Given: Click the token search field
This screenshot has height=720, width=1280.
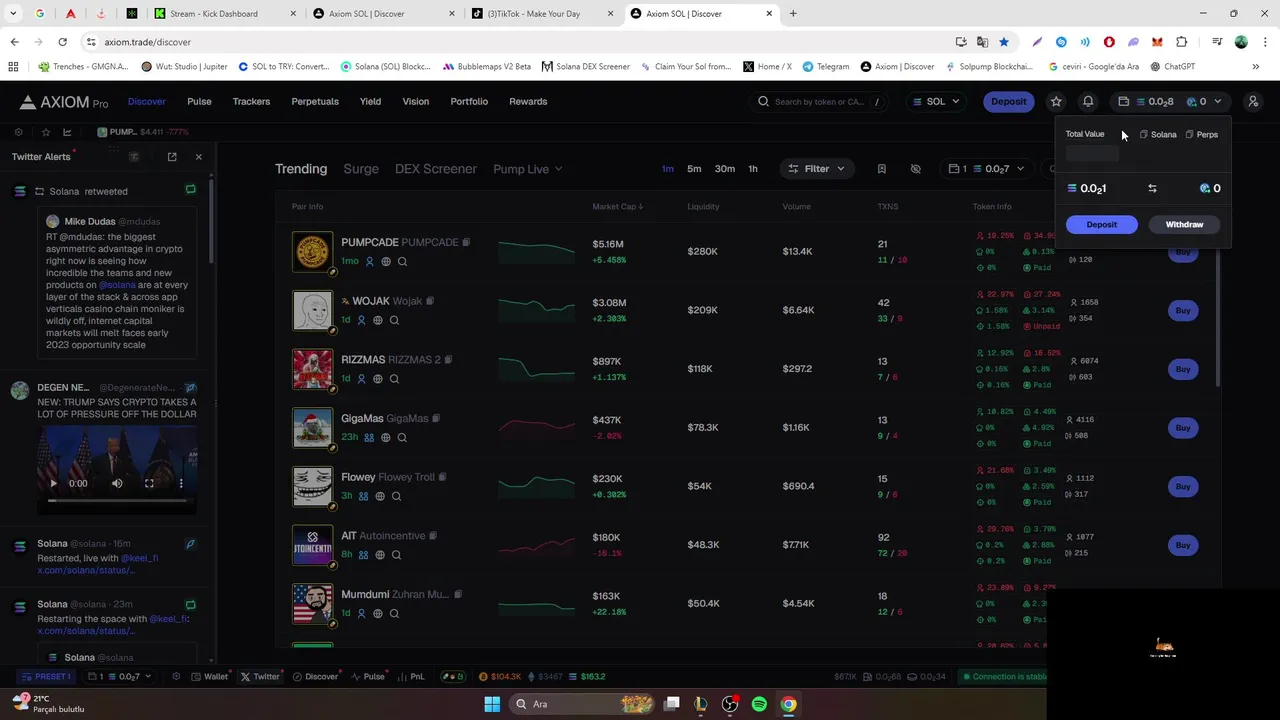Looking at the screenshot, I should click(820, 101).
